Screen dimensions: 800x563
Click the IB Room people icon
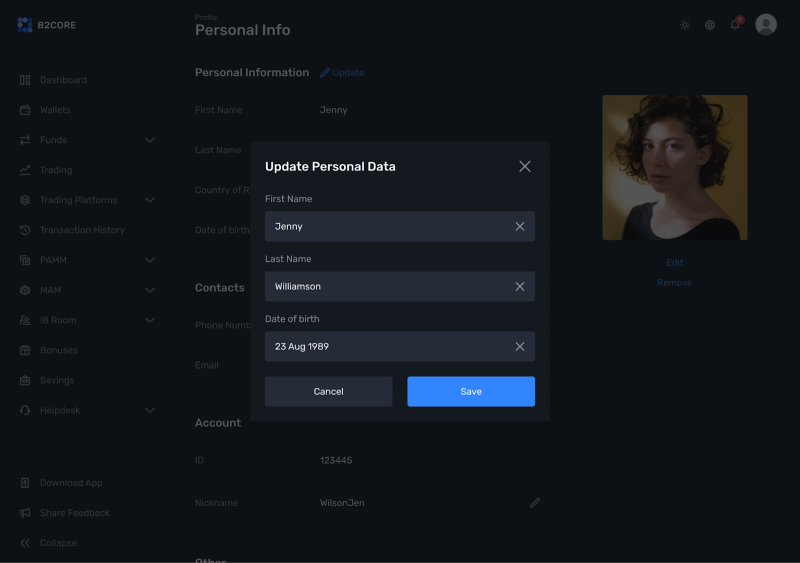click(x=25, y=320)
